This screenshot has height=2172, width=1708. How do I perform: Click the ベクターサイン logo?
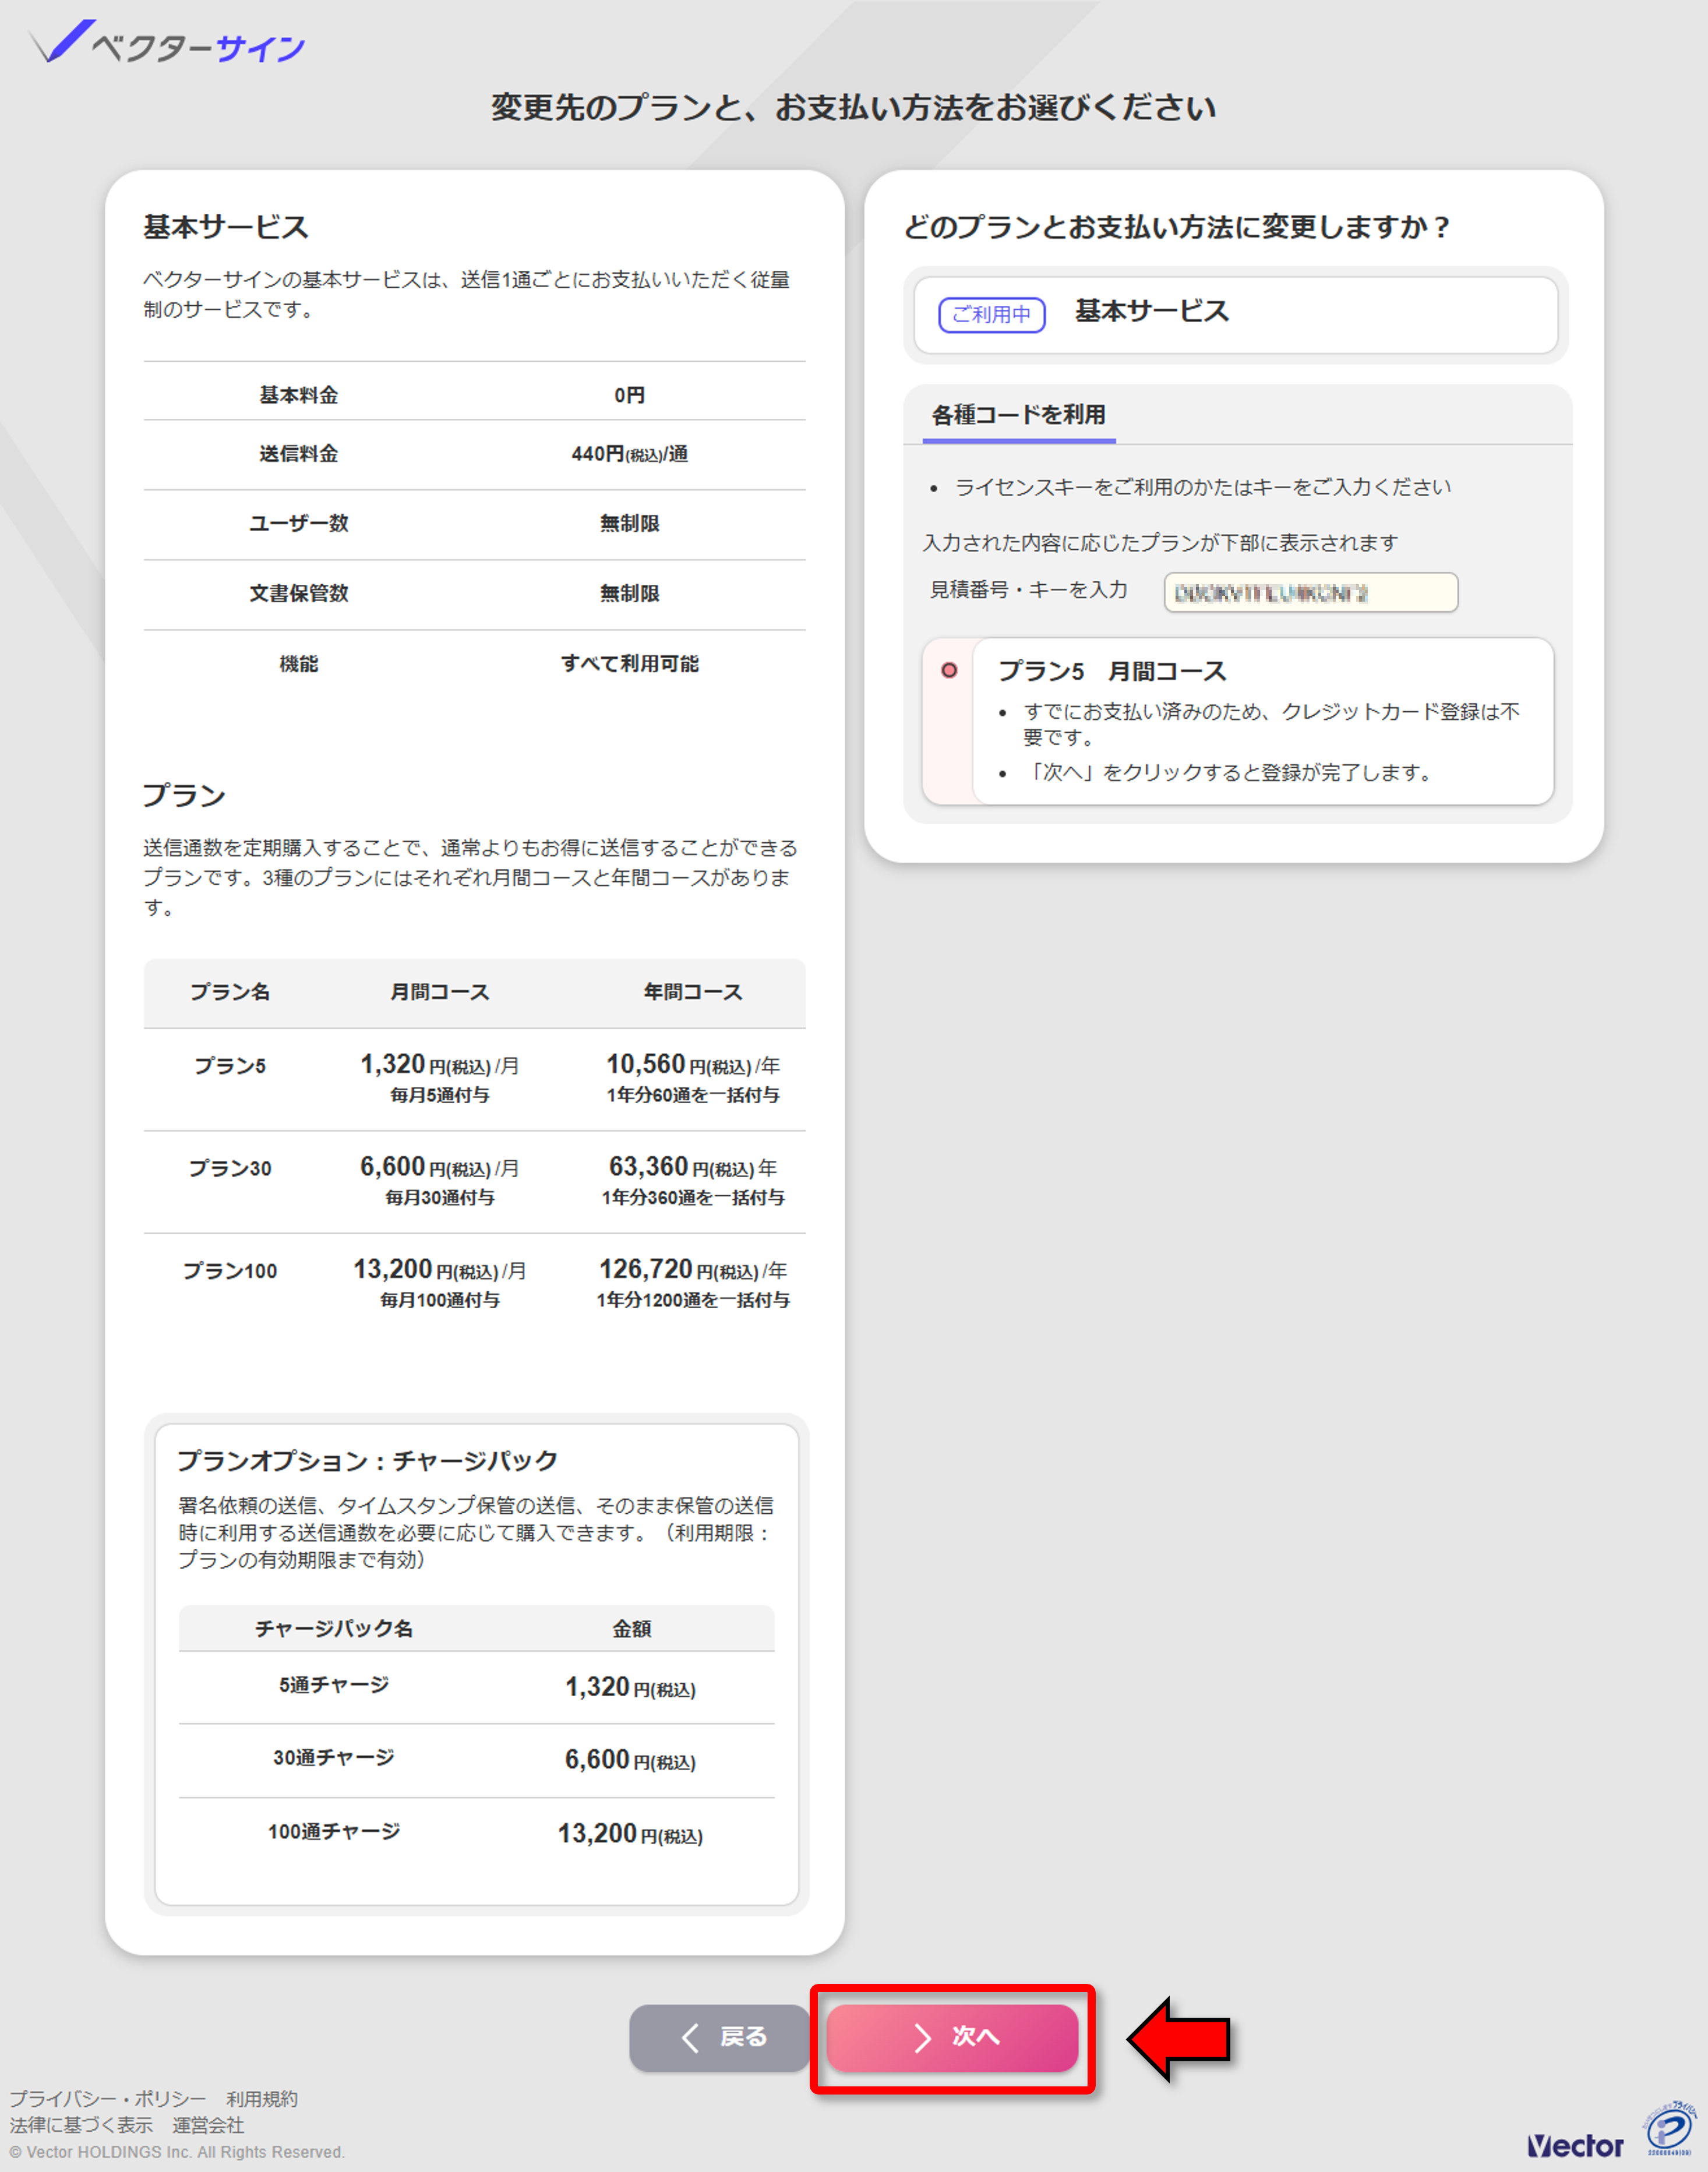[167, 43]
